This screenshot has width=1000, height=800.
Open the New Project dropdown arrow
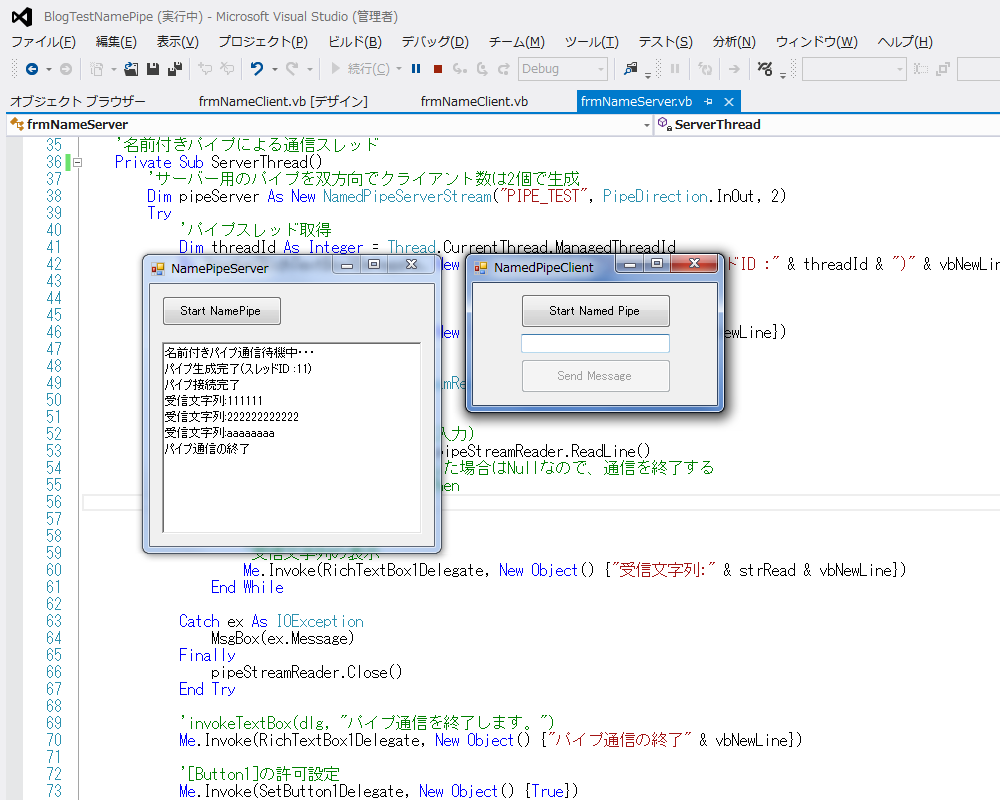tap(114, 69)
